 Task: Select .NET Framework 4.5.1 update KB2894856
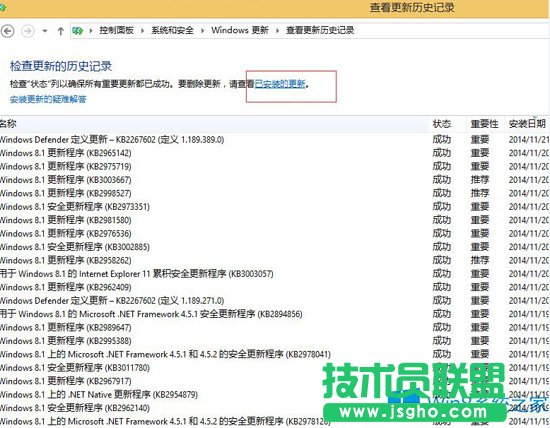(x=275, y=314)
